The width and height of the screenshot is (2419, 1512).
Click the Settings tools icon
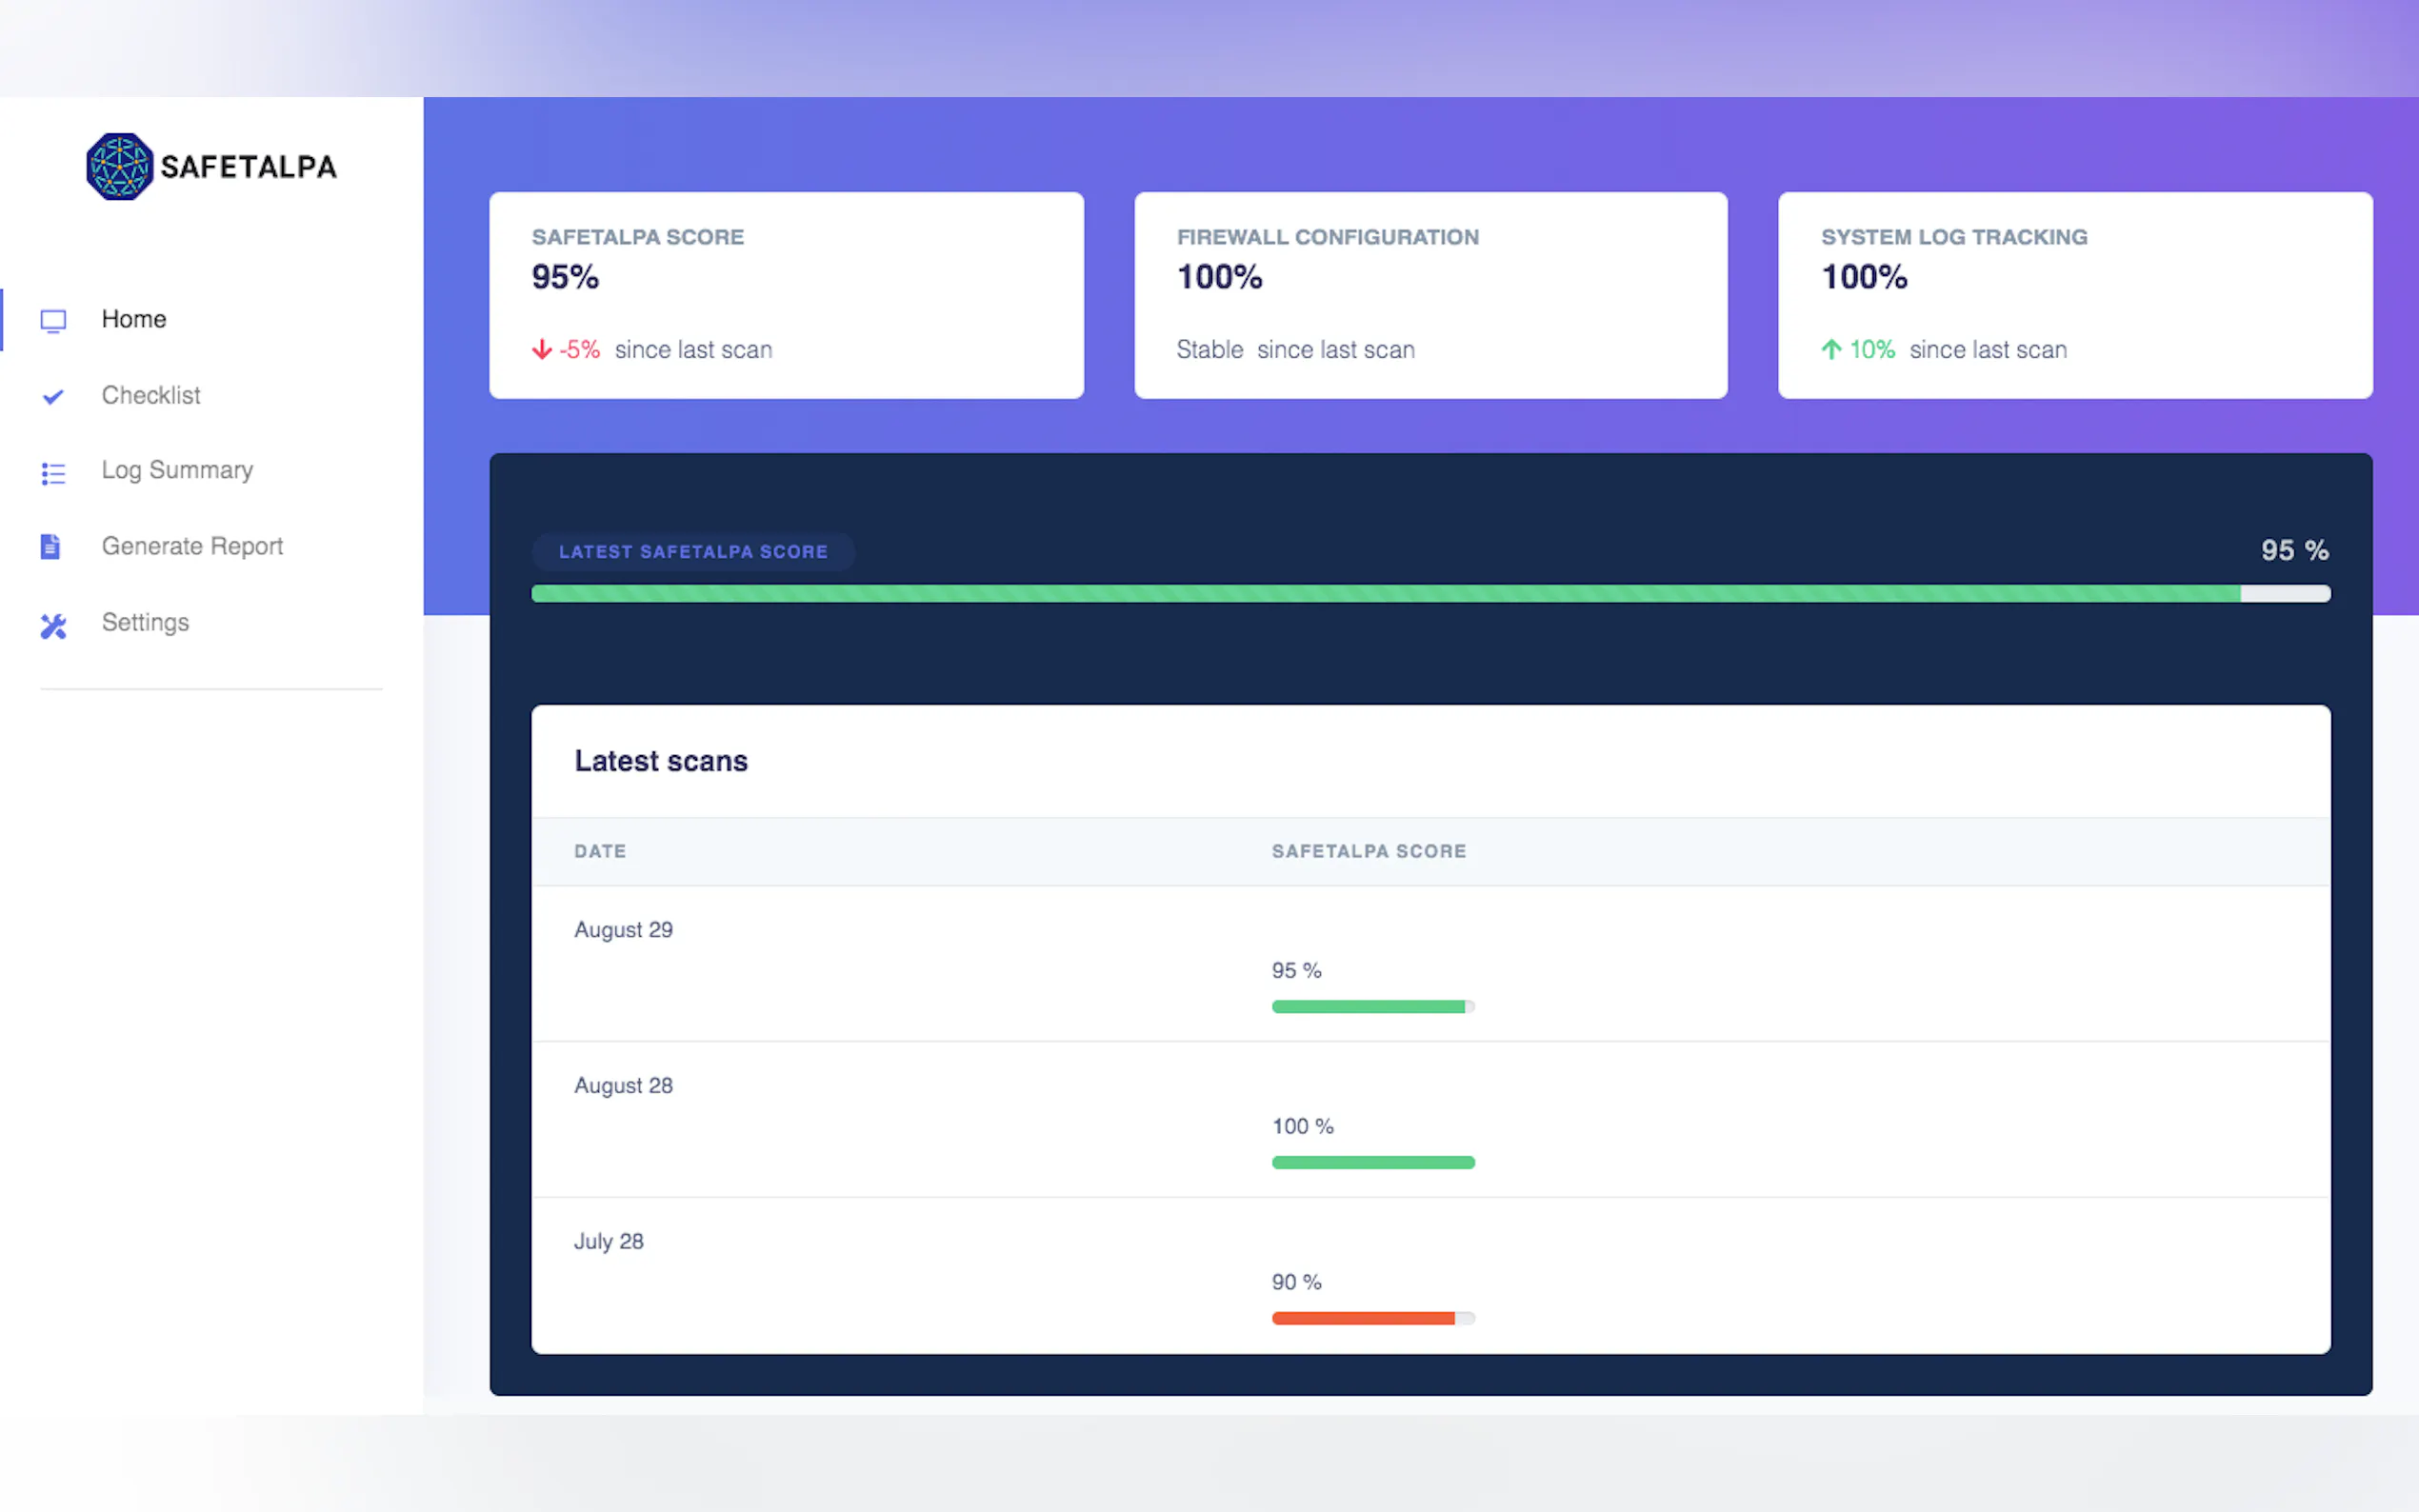[53, 626]
